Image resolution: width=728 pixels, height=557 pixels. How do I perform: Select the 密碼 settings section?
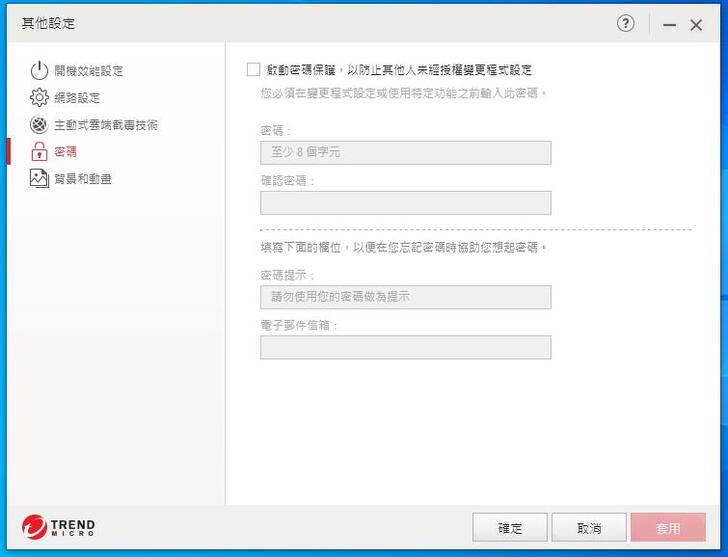(x=65, y=151)
